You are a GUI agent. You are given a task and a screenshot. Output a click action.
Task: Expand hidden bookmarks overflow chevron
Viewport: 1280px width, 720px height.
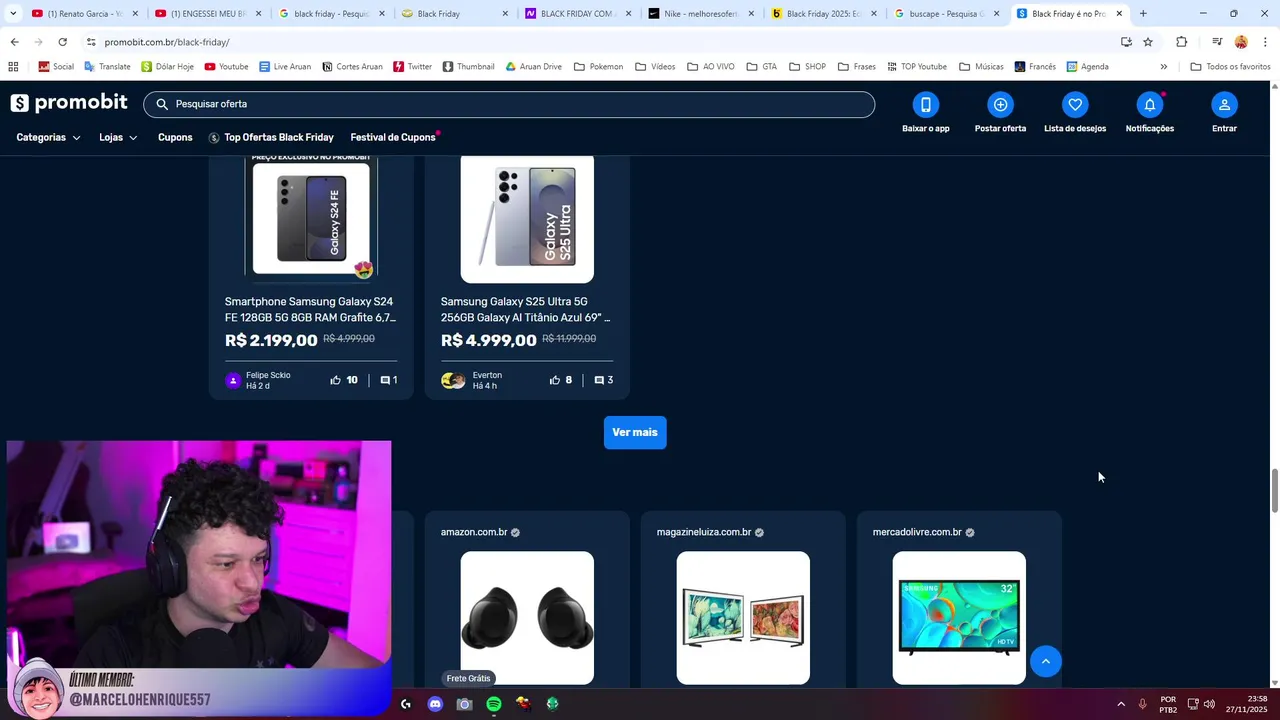coord(1163,67)
